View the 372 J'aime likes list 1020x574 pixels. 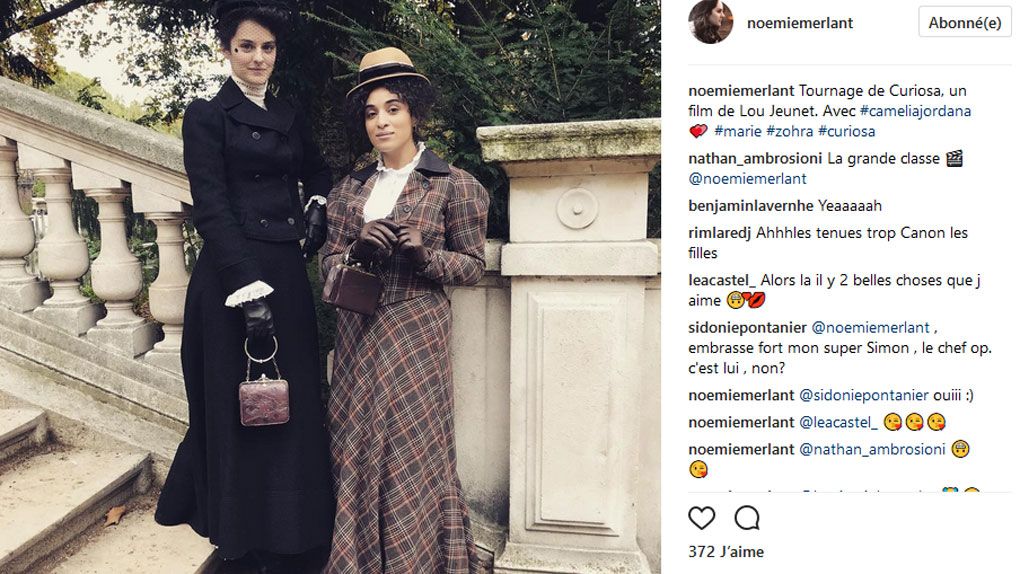pyautogui.click(x=726, y=552)
